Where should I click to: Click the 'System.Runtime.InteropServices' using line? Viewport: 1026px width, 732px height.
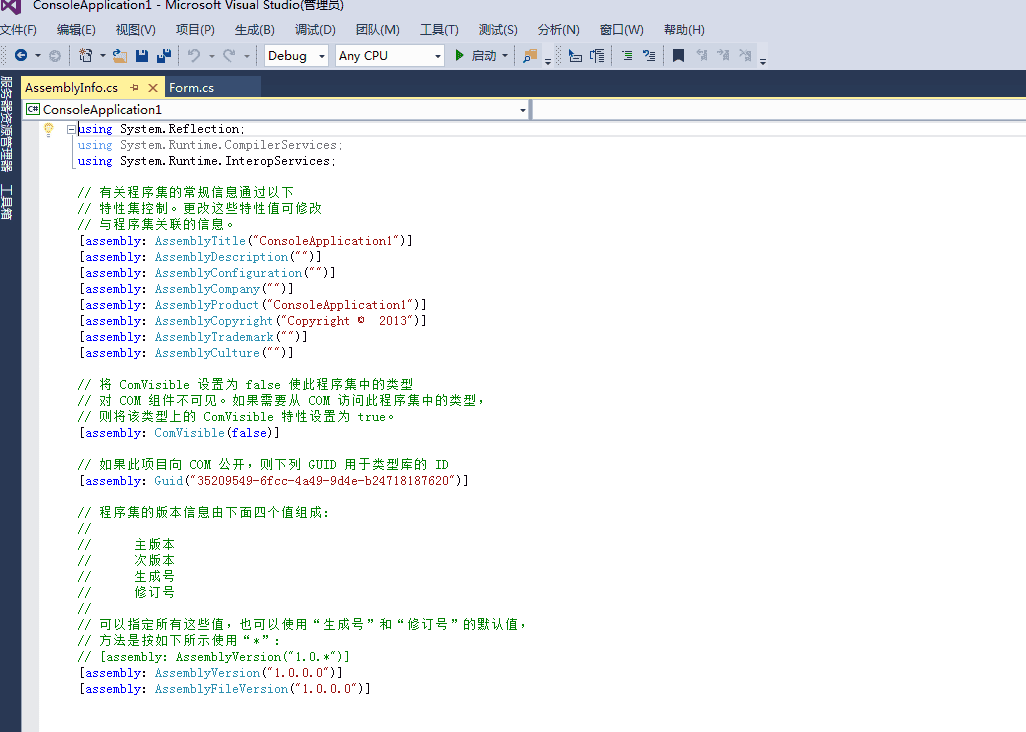(207, 161)
